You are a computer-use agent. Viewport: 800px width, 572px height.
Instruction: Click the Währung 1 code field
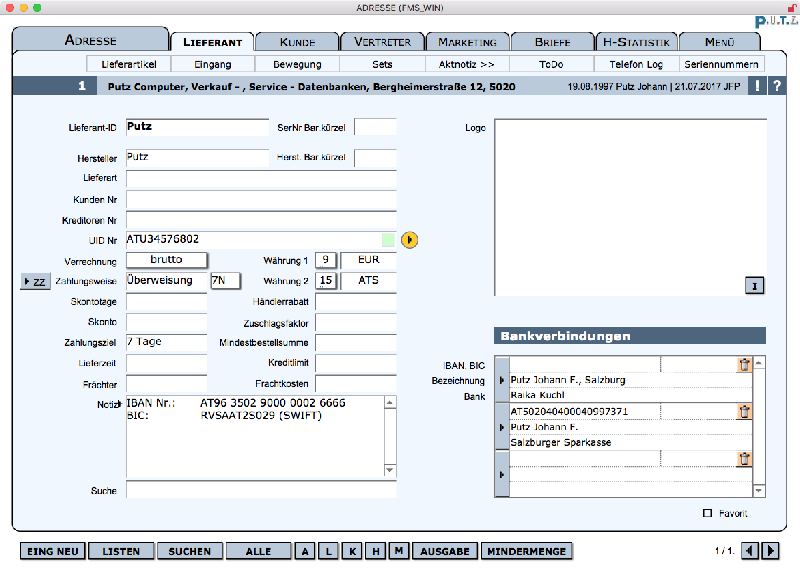[326, 260]
